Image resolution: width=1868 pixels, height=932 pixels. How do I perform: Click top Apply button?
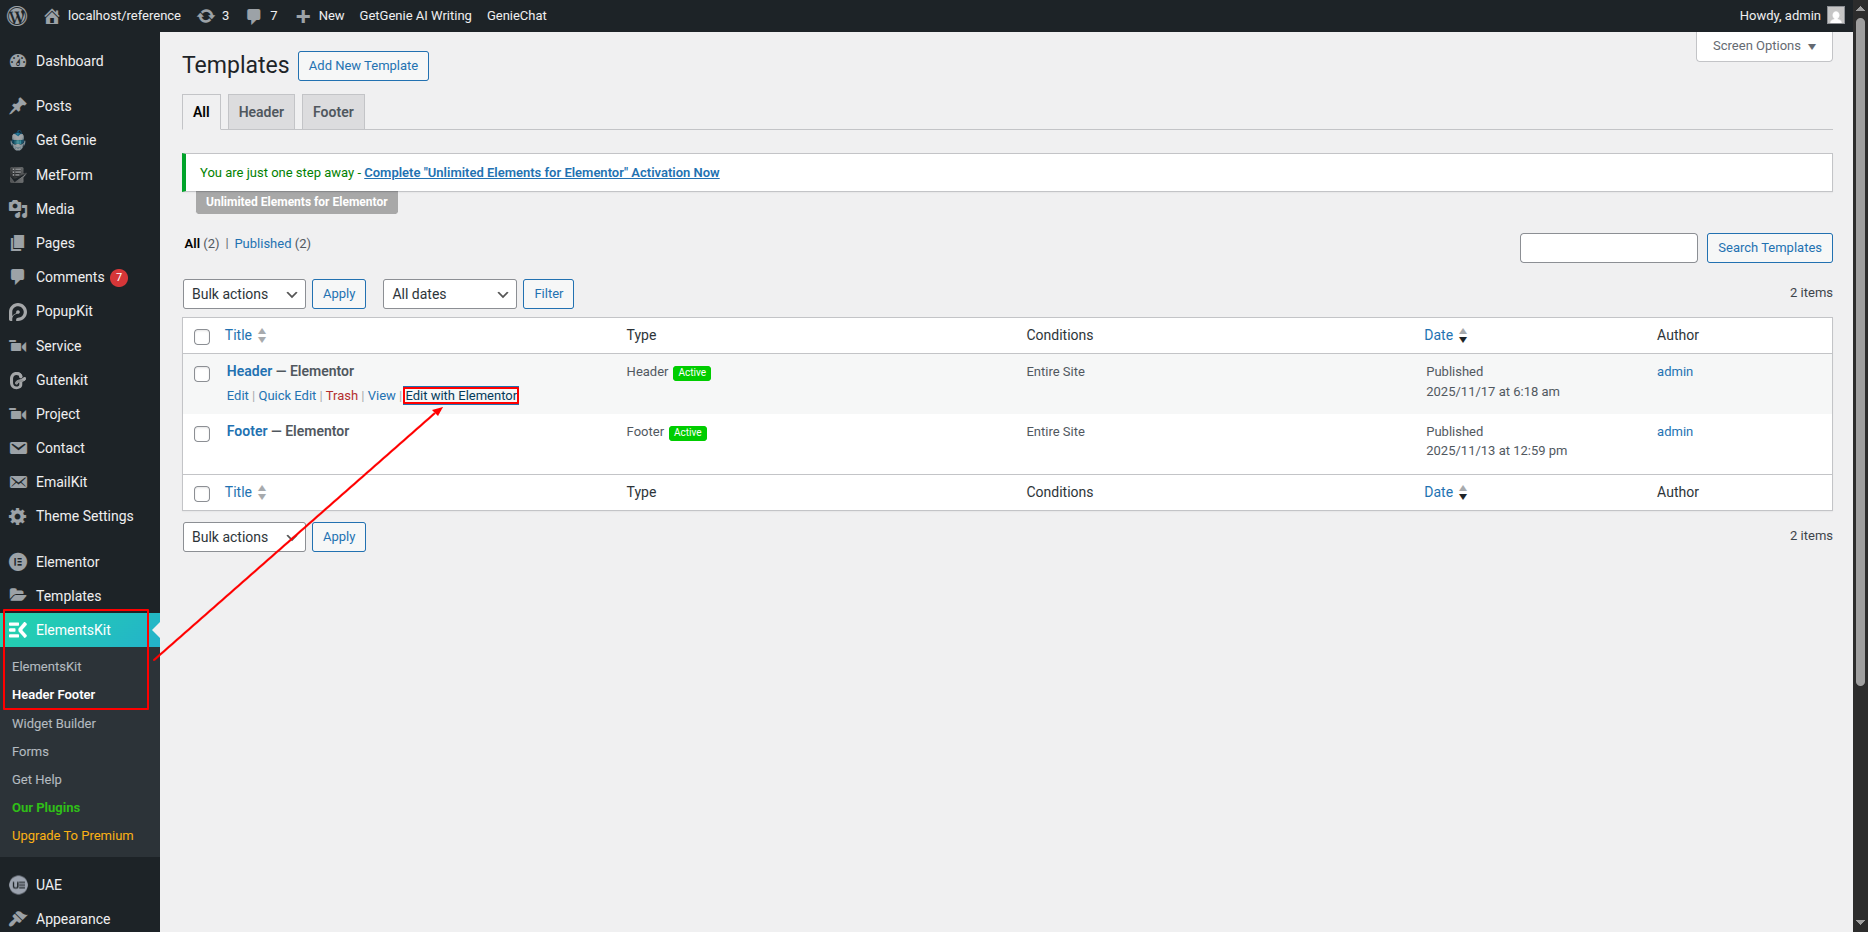coord(339,294)
